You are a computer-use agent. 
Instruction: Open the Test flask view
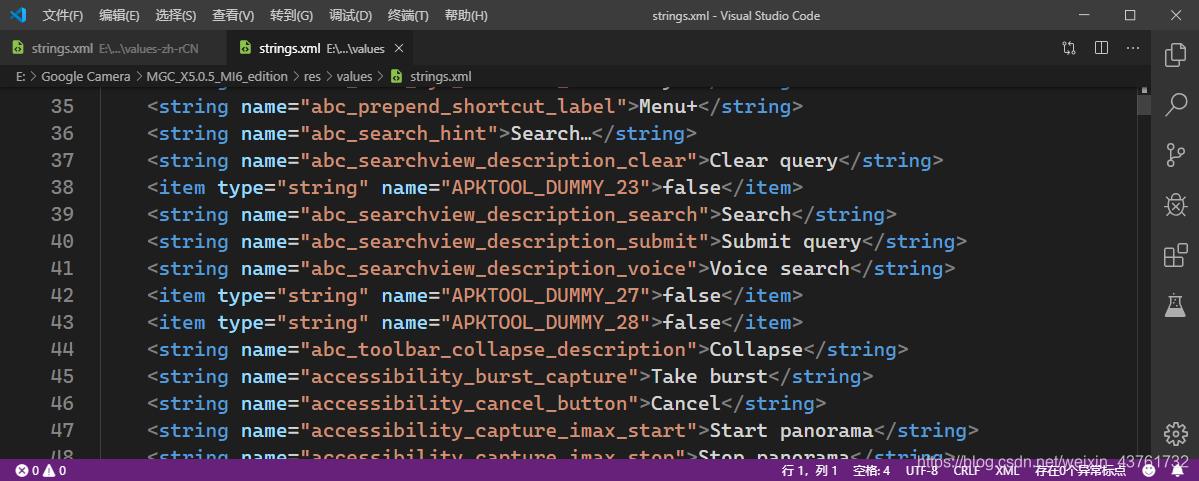1175,305
